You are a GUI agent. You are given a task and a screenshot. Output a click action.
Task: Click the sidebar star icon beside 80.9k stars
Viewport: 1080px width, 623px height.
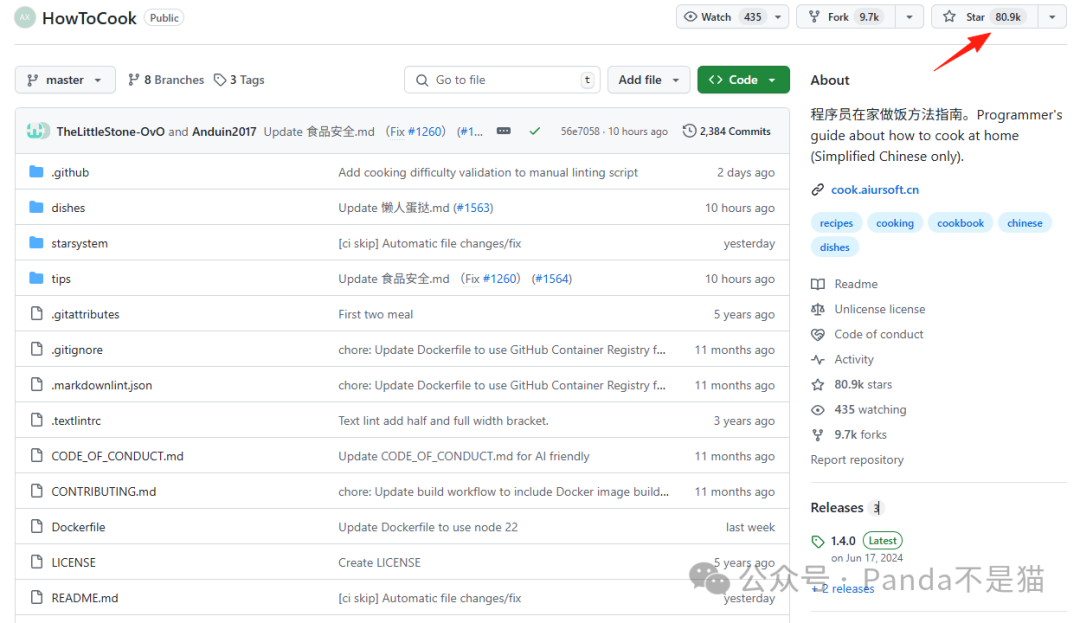pos(818,384)
